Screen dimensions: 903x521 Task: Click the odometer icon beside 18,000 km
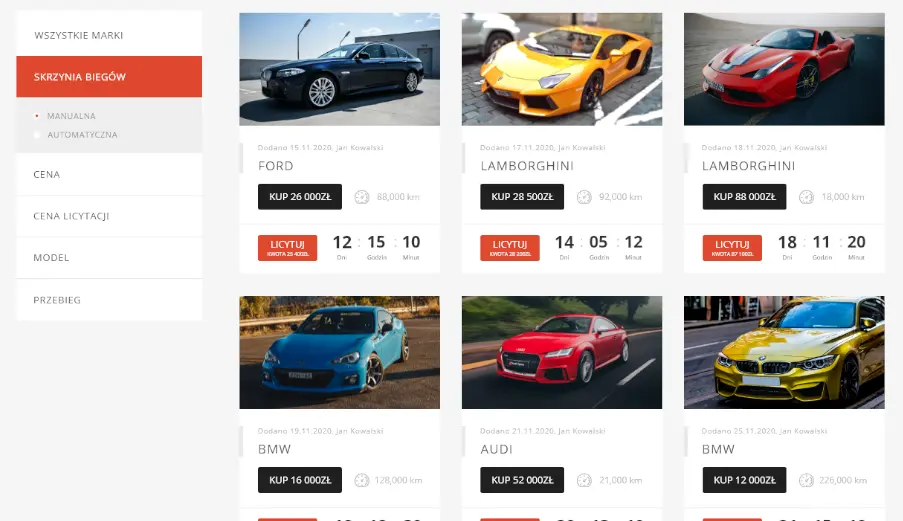click(x=806, y=197)
